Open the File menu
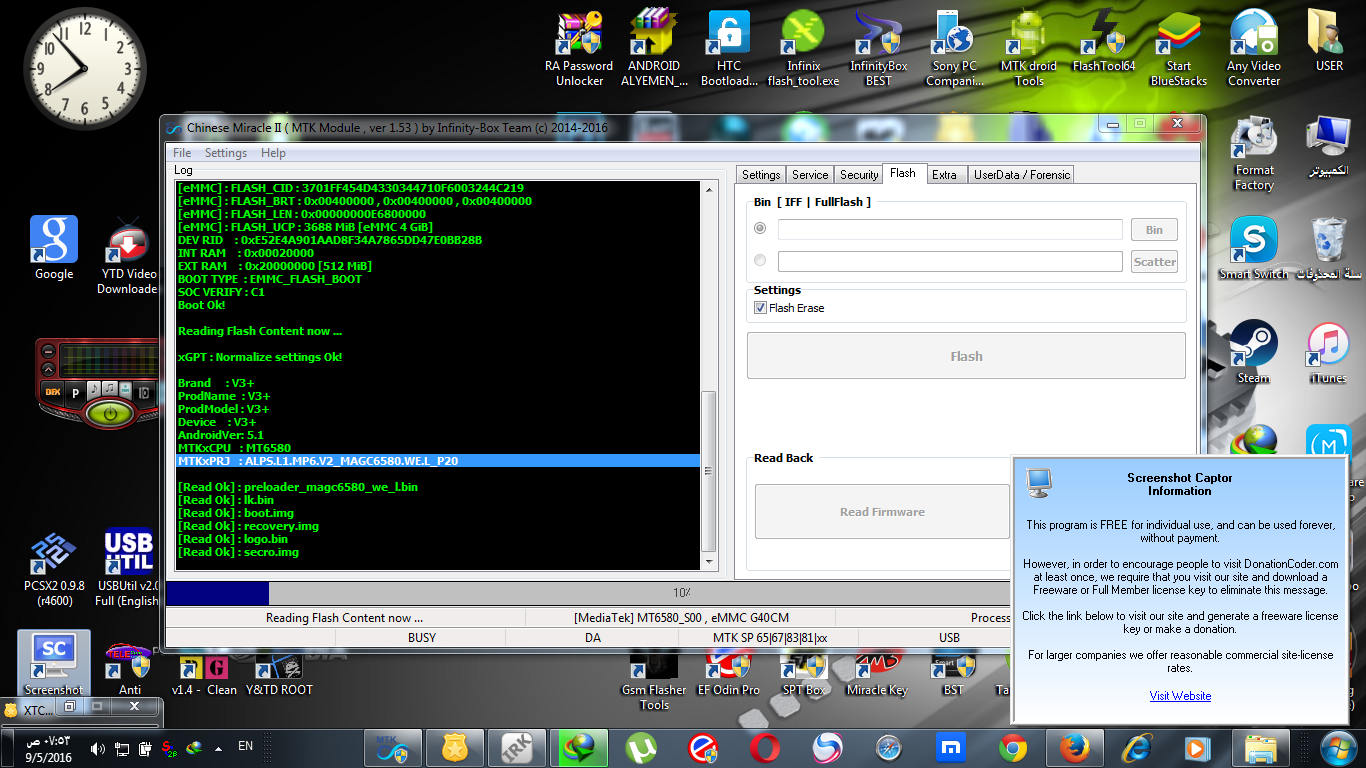The height and width of the screenshot is (768, 1366). tap(182, 153)
